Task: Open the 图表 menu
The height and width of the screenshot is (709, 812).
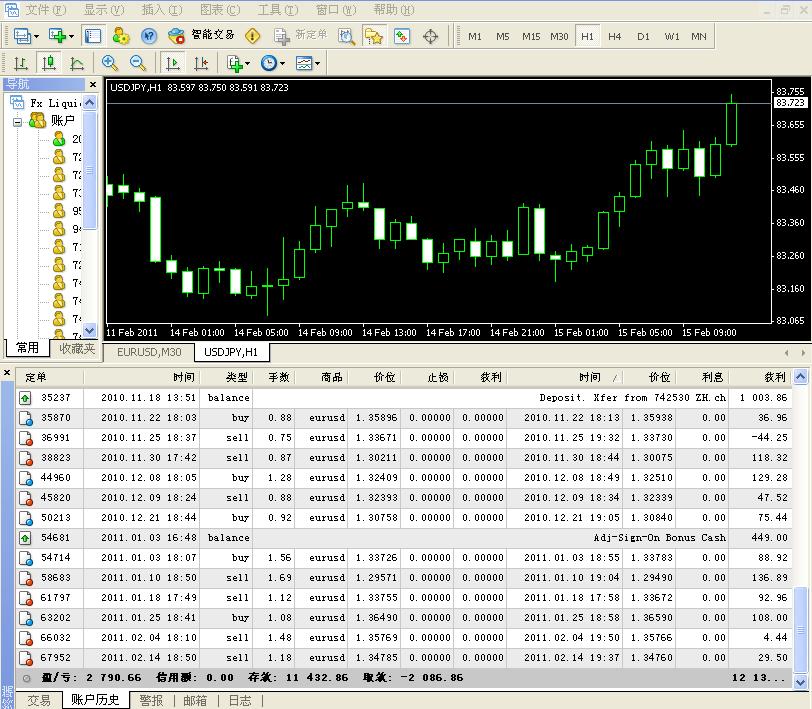Action: click(219, 9)
